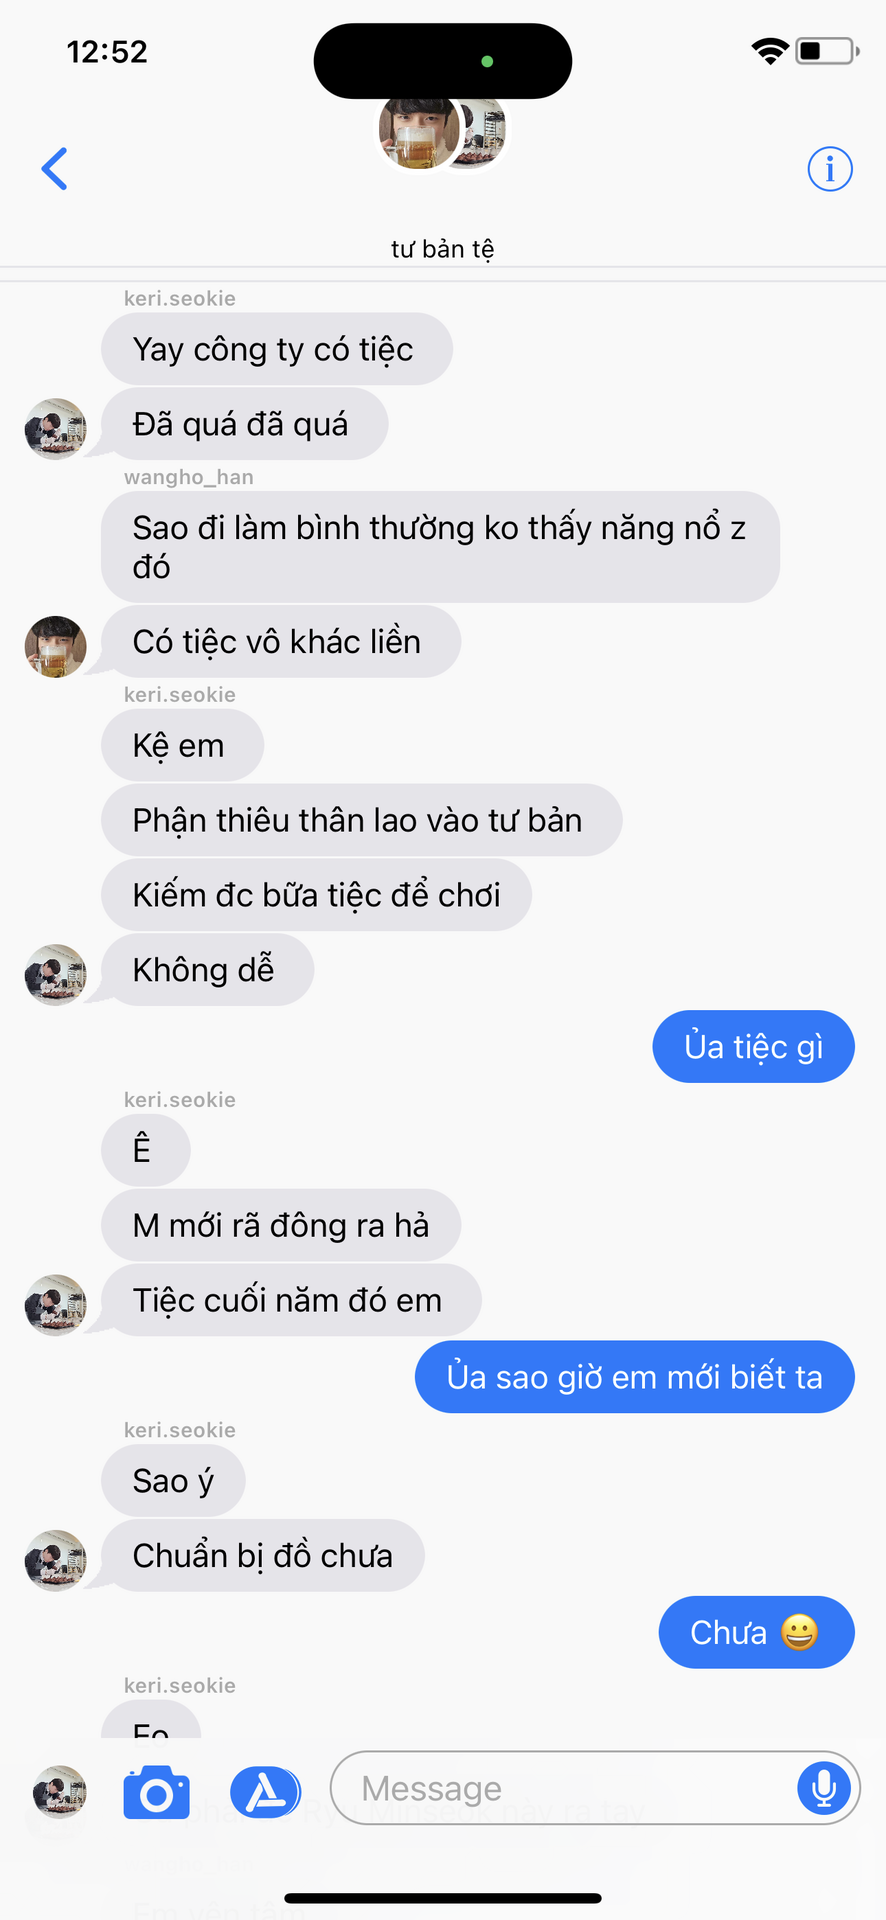This screenshot has width=886, height=1920.
Task: Open the camera icon
Action: [156, 1792]
